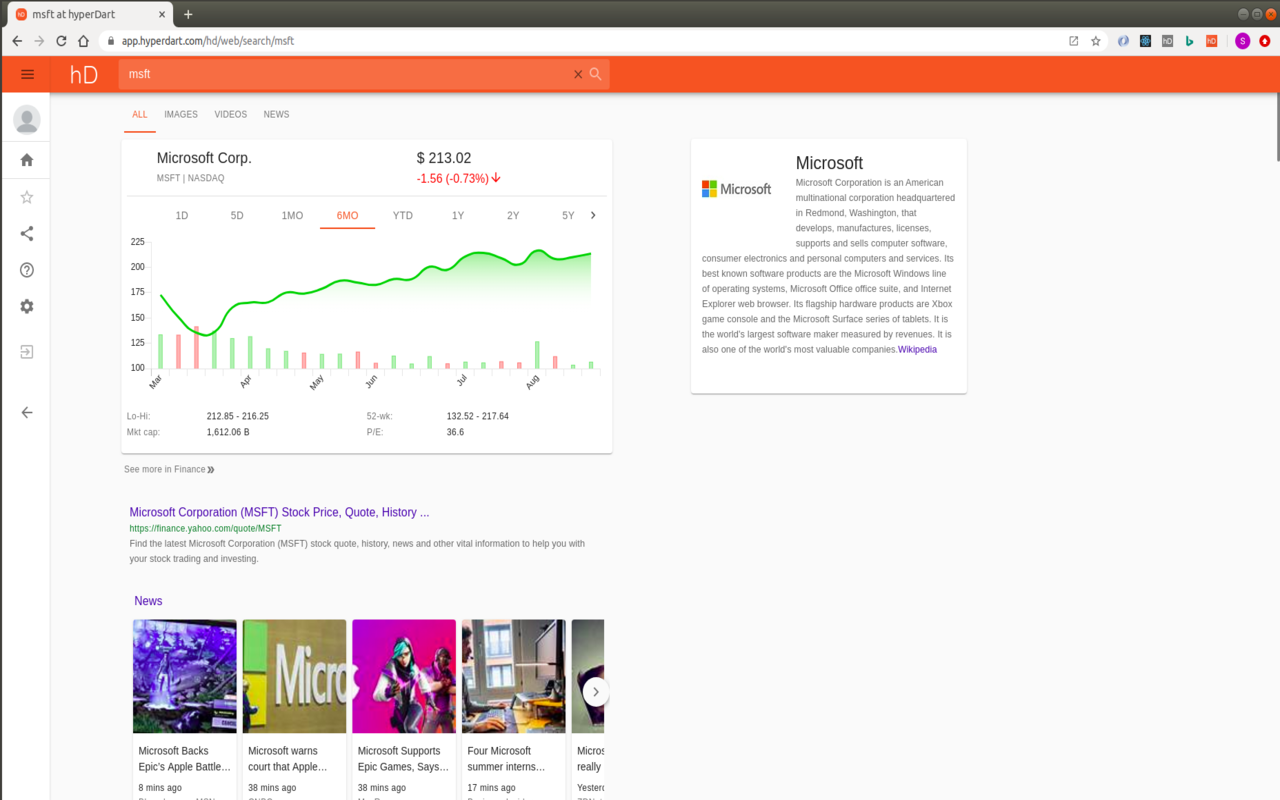Click the Mkt cap value 1,612.06 B
The image size is (1280, 800).
point(228,432)
